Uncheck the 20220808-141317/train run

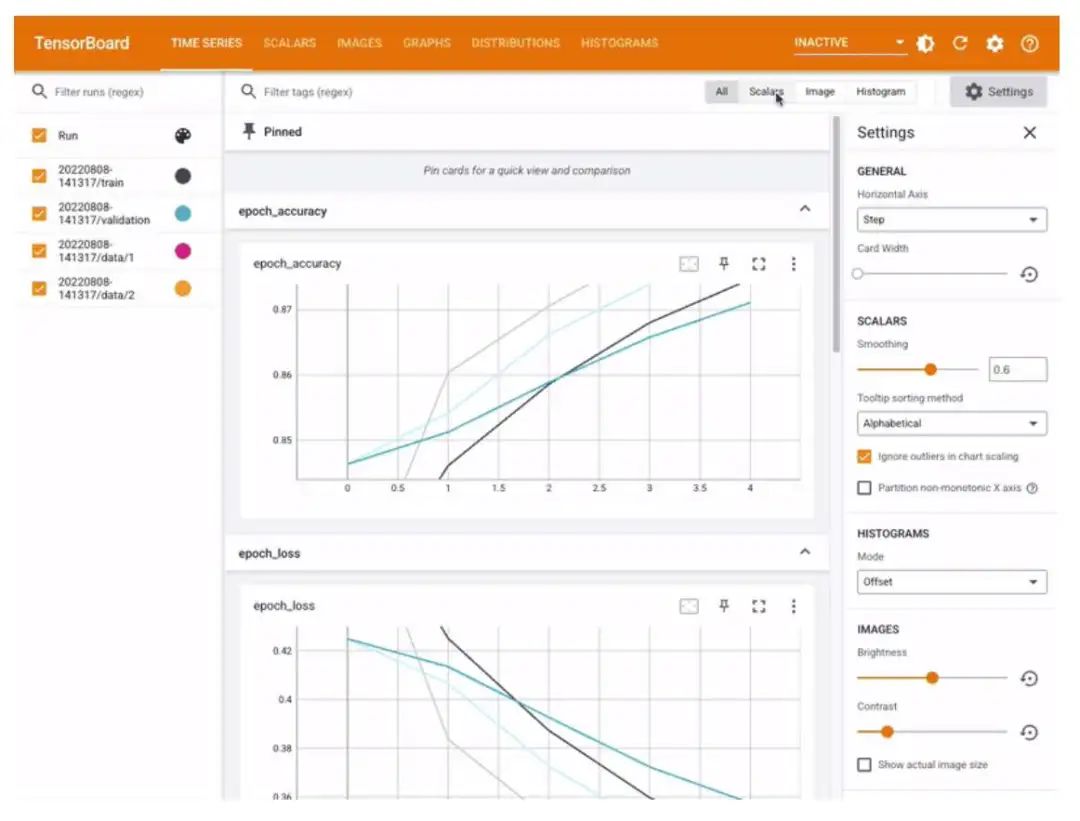40,176
